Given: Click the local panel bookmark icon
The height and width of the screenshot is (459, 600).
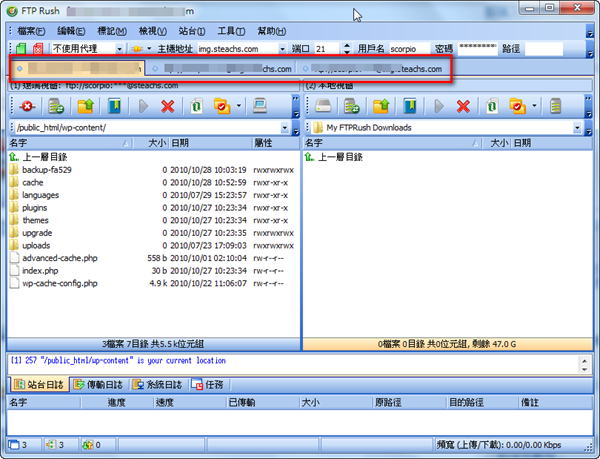Looking at the screenshot, I should tap(409, 106).
